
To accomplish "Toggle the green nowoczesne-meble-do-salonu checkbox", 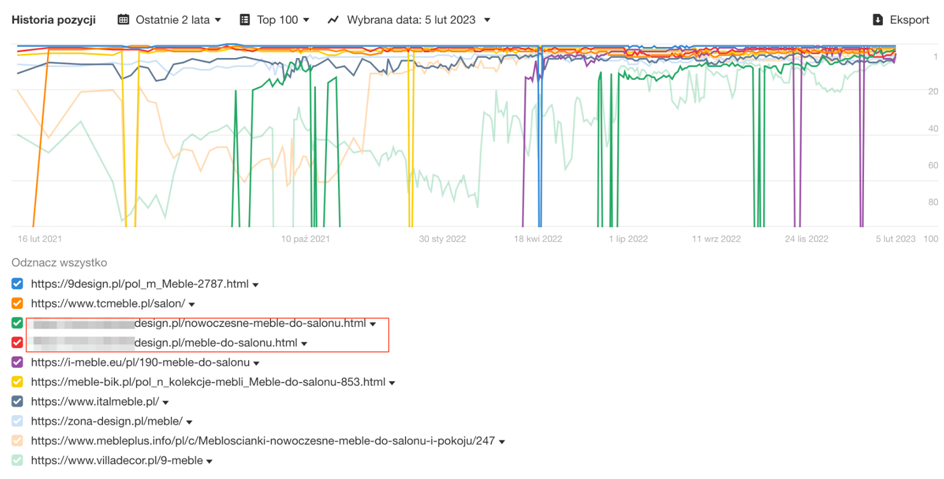I will (18, 323).
